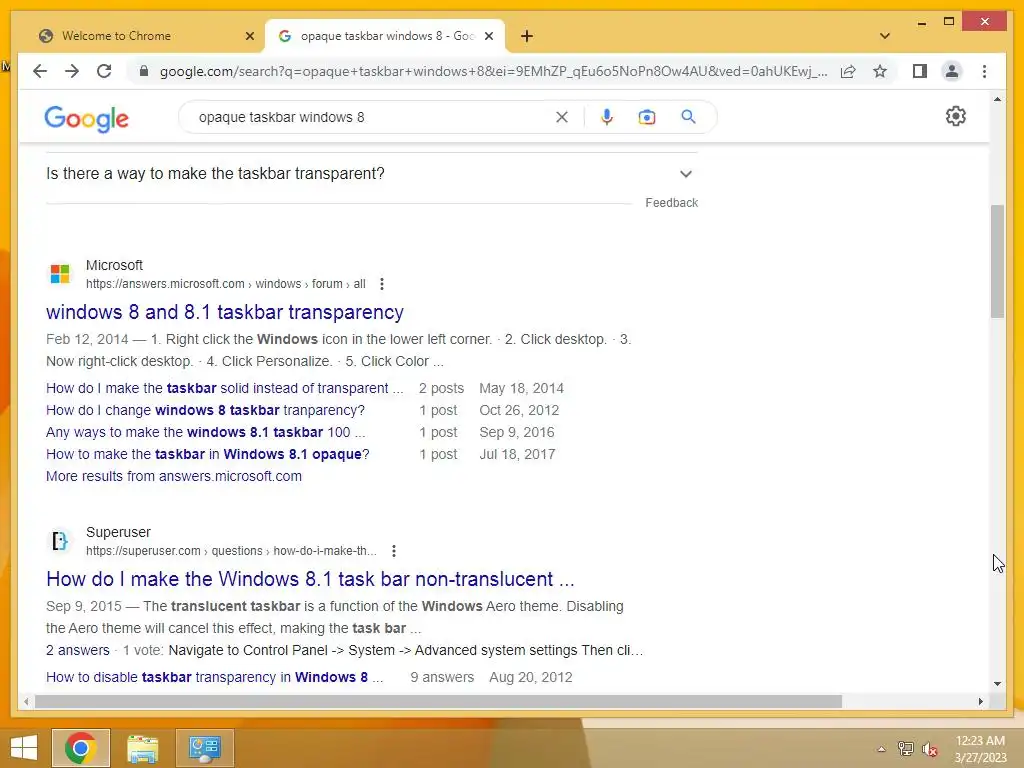
Task: Open the Control Panel taskbar icon
Action: (204, 748)
